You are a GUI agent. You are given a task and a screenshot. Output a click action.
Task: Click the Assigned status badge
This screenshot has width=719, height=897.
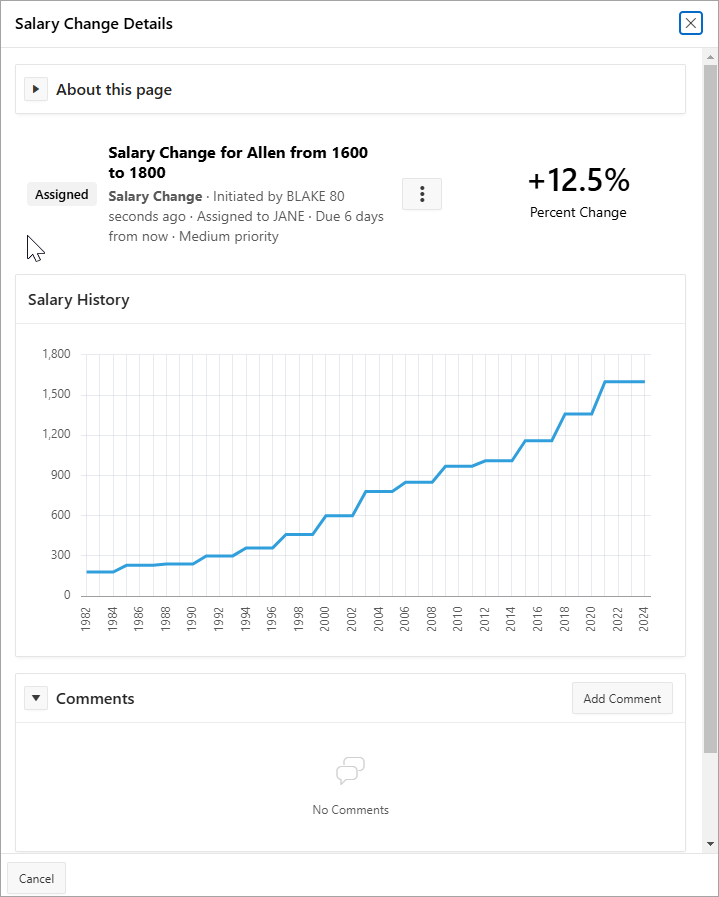(x=62, y=195)
